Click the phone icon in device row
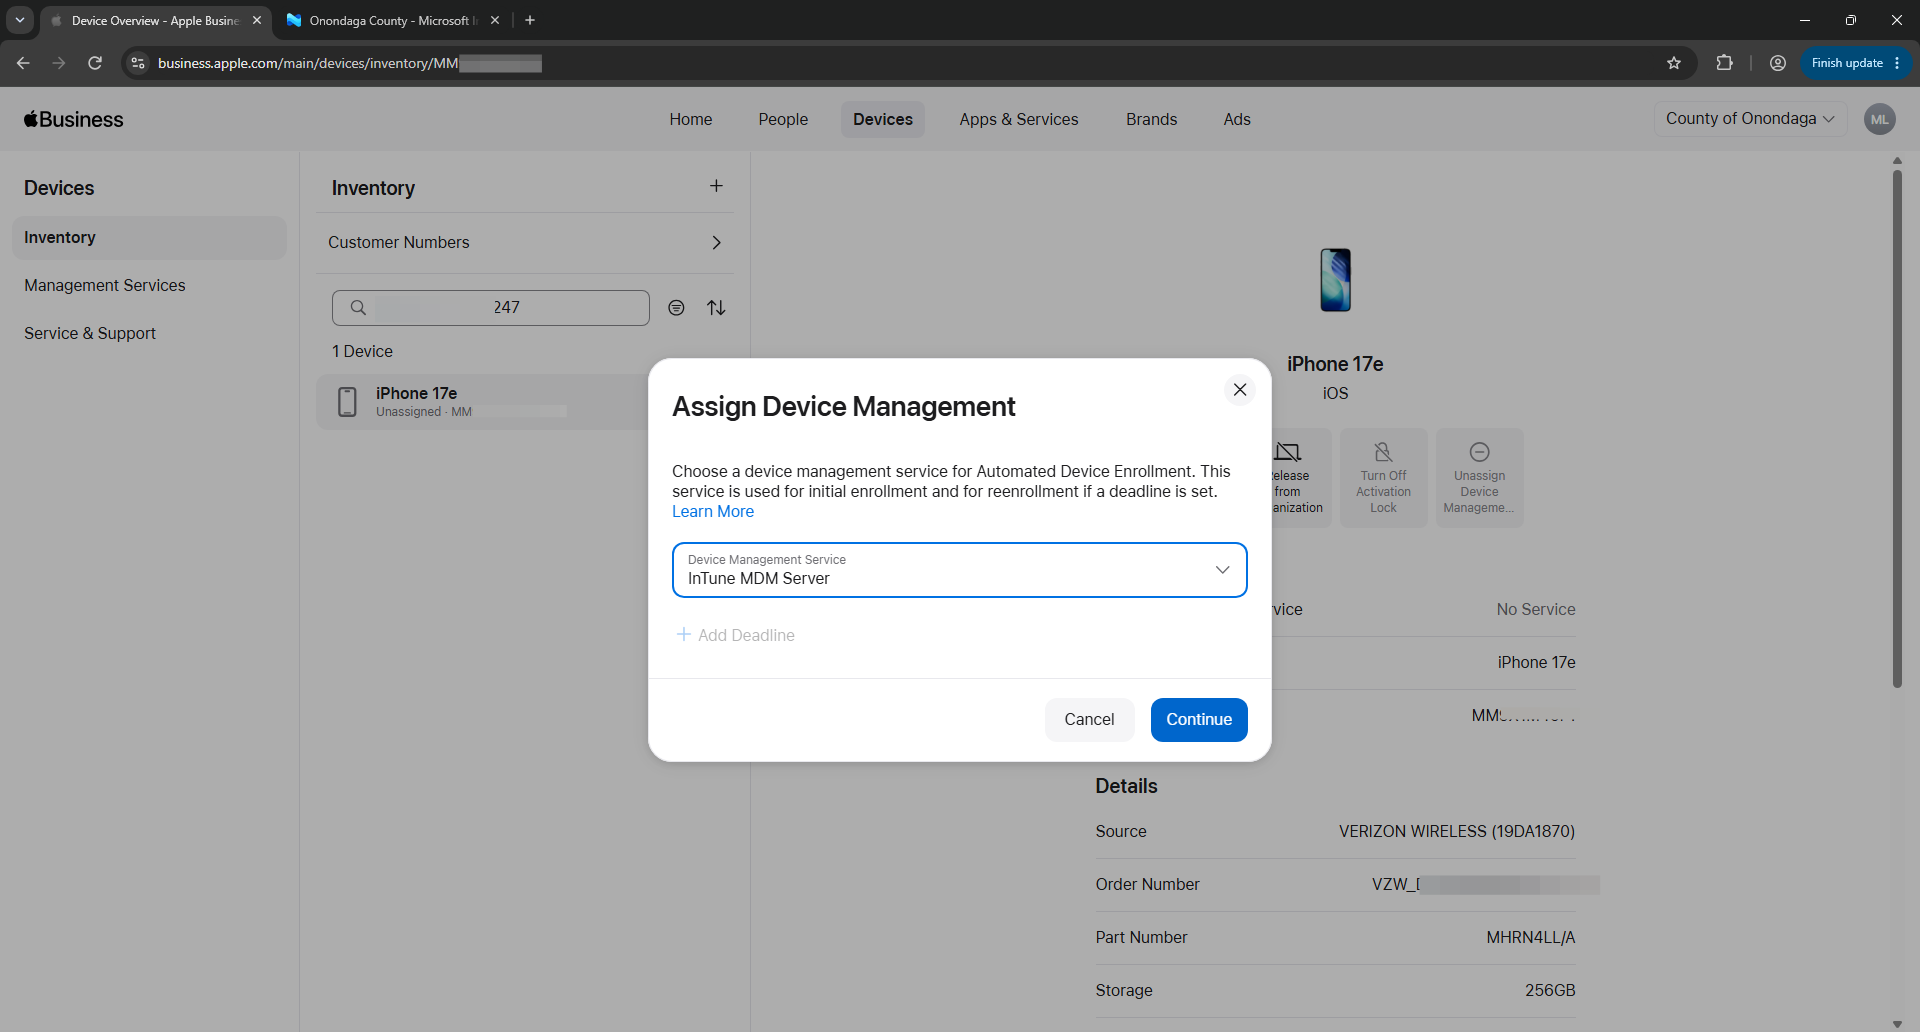 point(347,402)
